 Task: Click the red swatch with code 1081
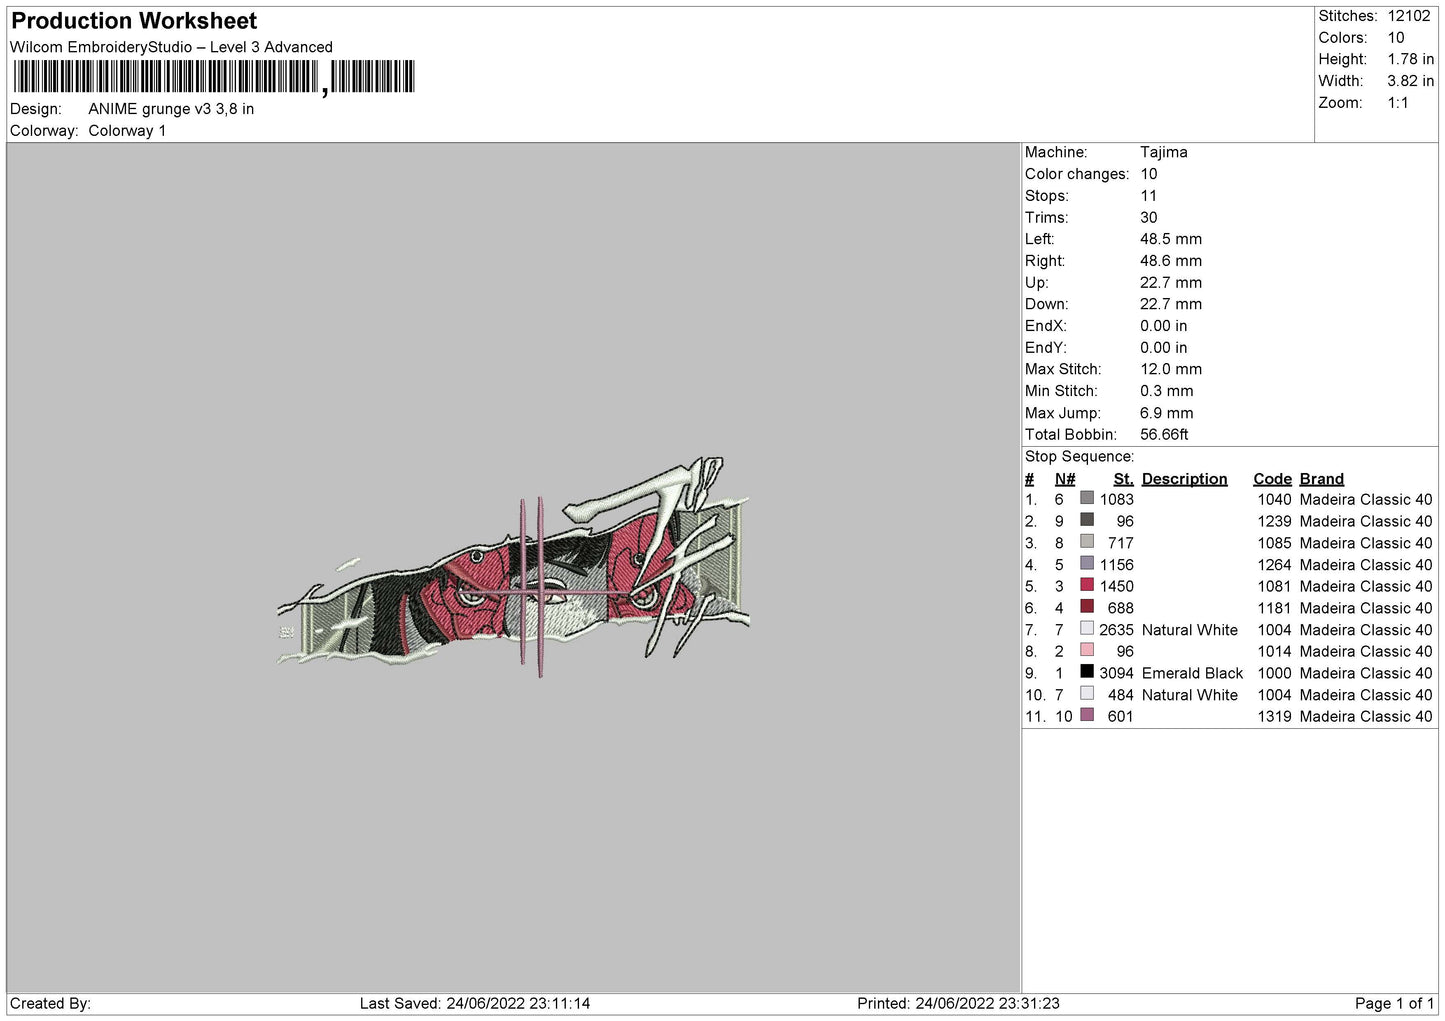(x=1087, y=585)
